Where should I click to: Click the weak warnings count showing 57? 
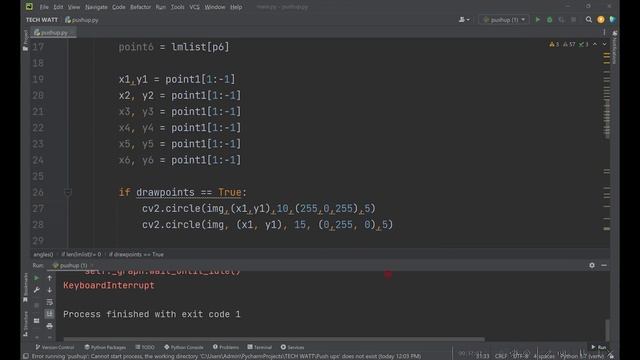(569, 44)
